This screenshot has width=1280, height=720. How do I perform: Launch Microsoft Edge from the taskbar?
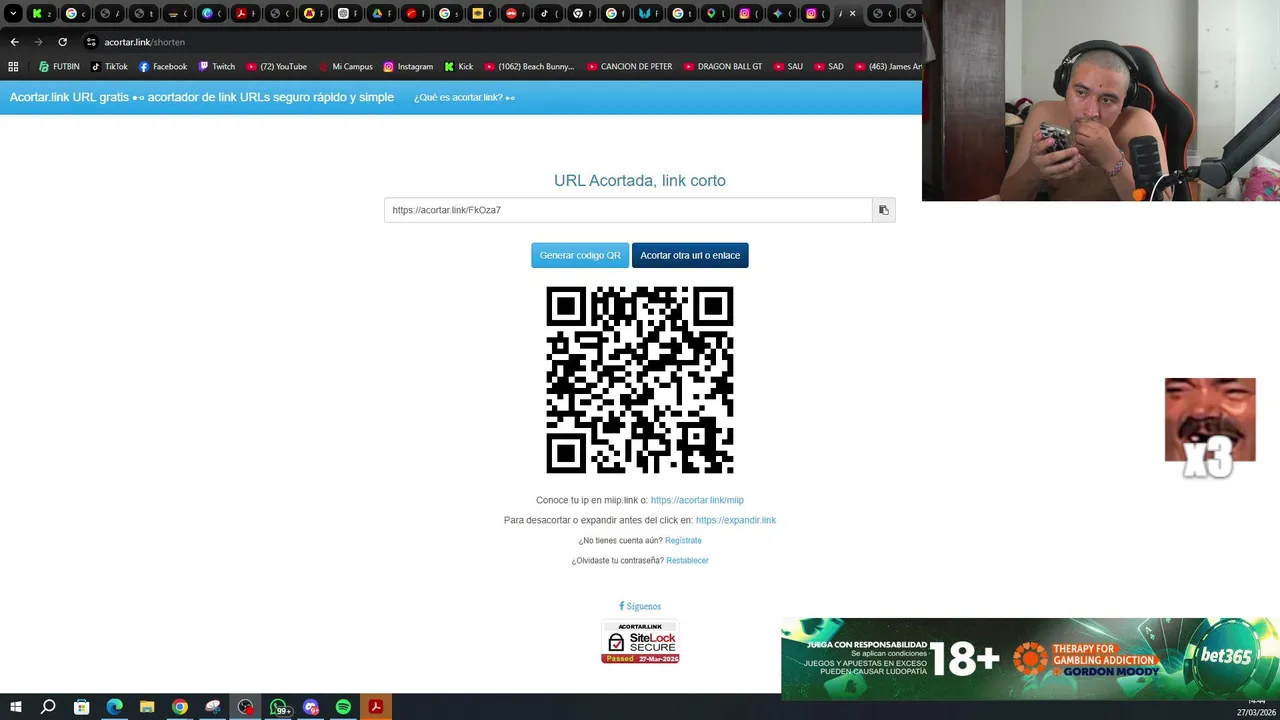(114, 707)
